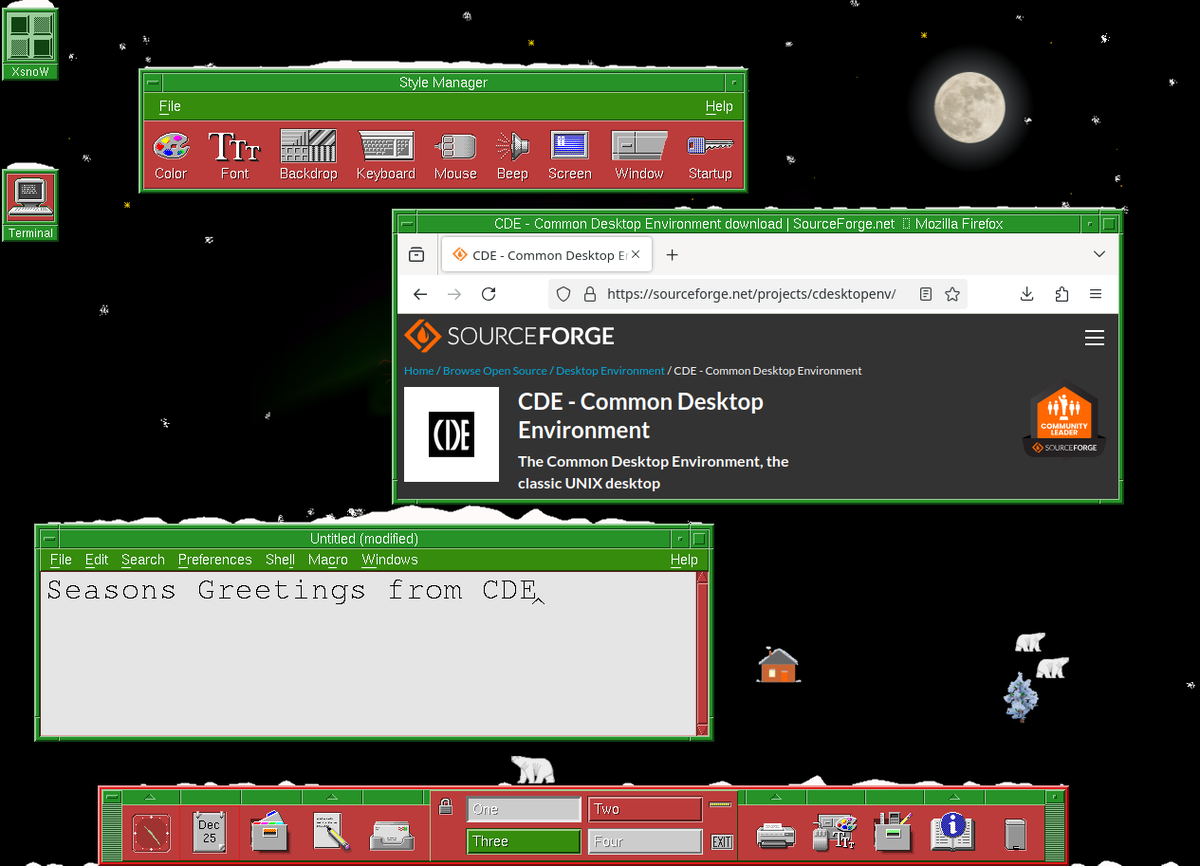Image resolution: width=1200 pixels, height=866 pixels.
Task: Open Mouse settings in Style Manager
Action: pos(455,156)
